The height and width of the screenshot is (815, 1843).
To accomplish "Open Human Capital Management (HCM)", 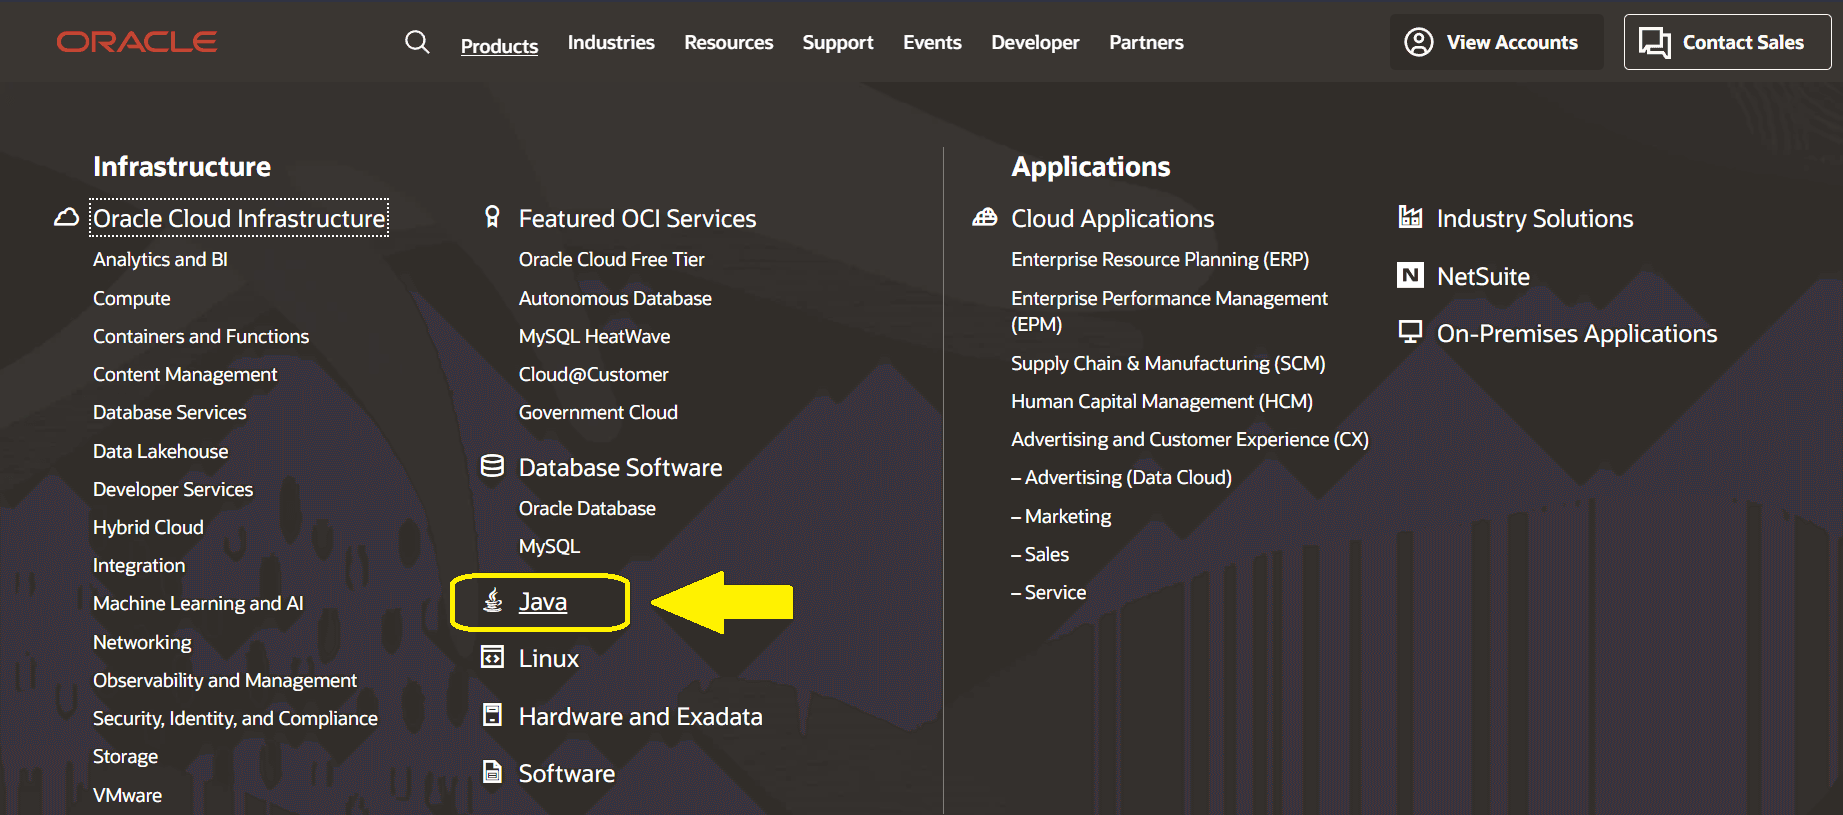I will [1162, 401].
